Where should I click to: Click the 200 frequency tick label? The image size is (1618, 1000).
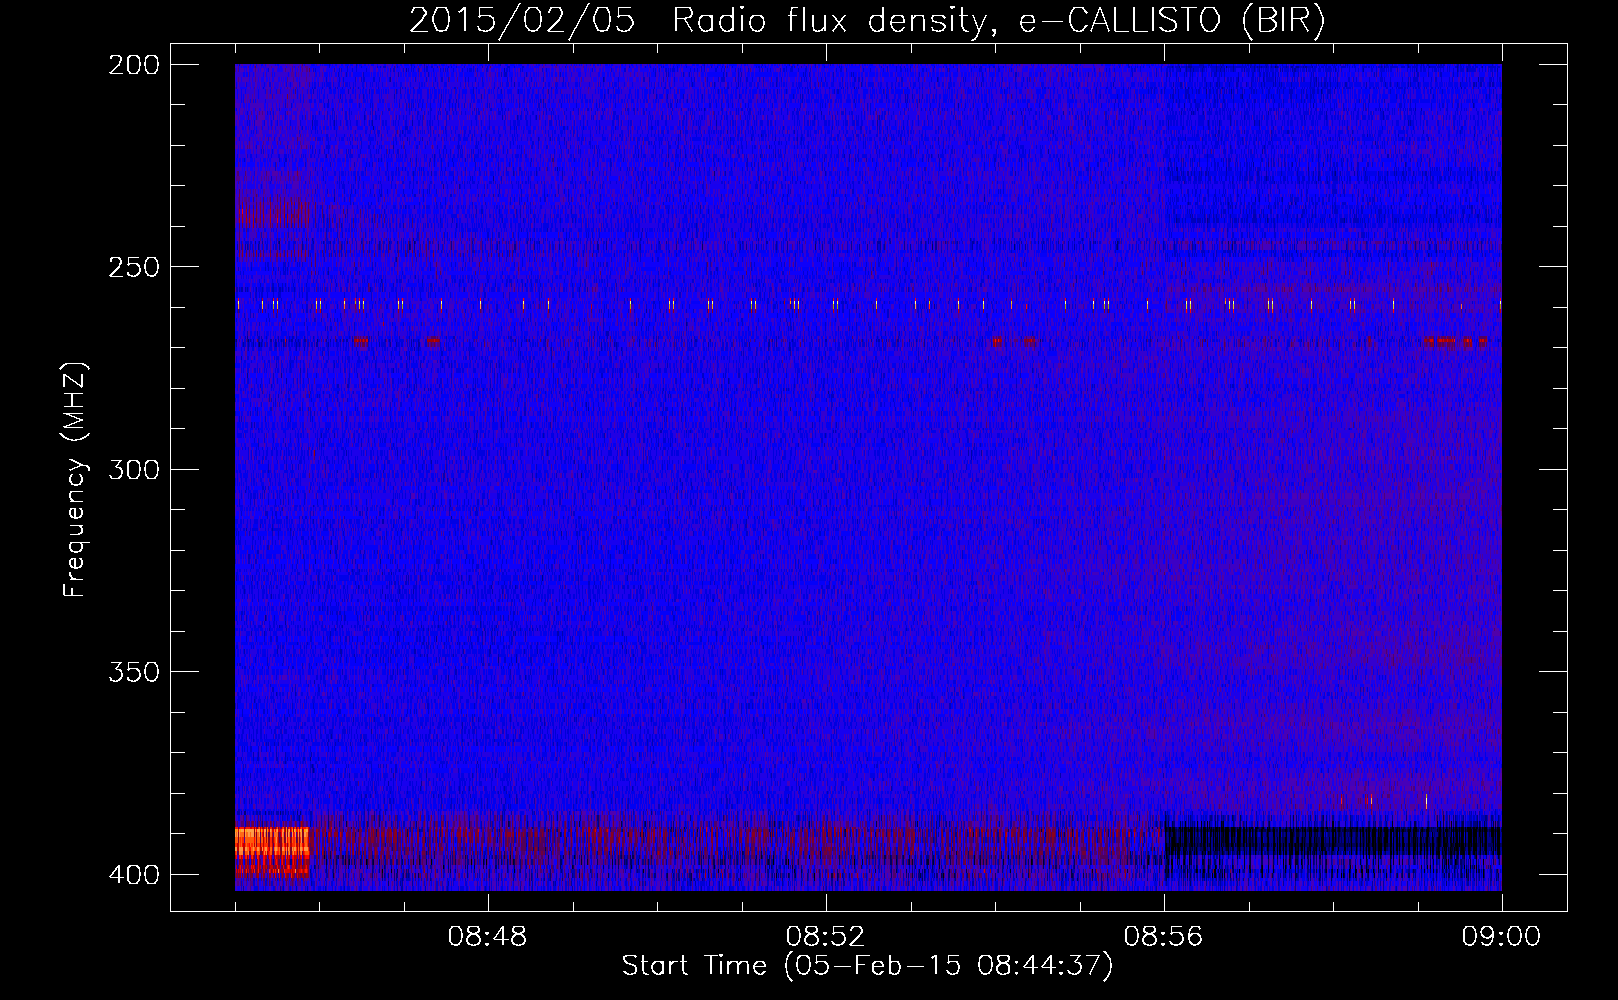(x=134, y=65)
